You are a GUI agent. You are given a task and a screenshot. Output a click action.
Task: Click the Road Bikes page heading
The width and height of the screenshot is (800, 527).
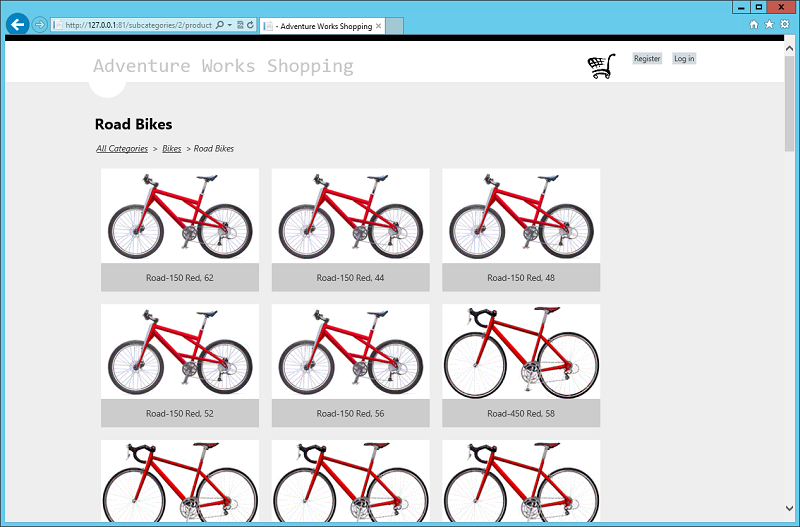[134, 124]
